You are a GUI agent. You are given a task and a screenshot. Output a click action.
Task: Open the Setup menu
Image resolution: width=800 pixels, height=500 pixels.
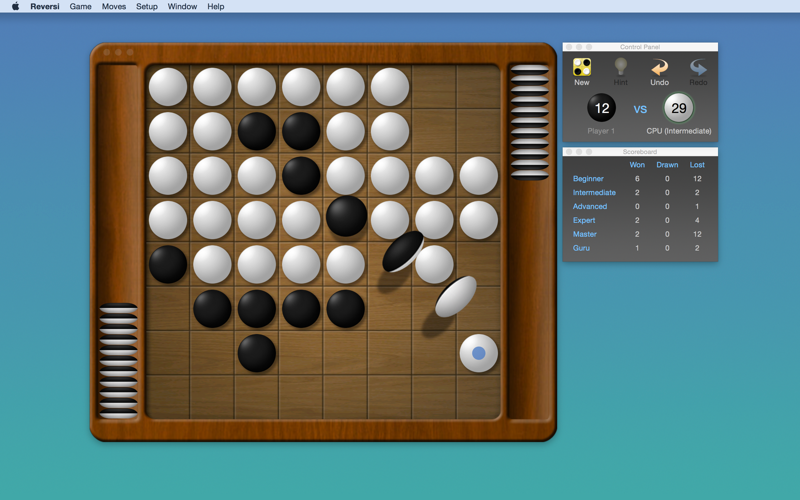coord(146,6)
